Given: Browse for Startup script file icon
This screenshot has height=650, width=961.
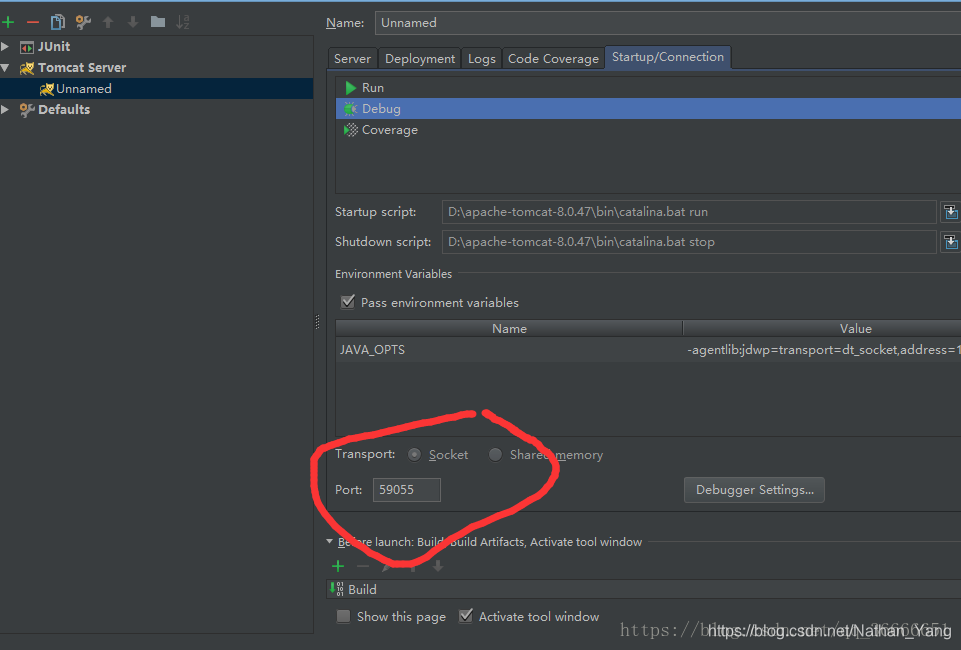Looking at the screenshot, I should 951,212.
